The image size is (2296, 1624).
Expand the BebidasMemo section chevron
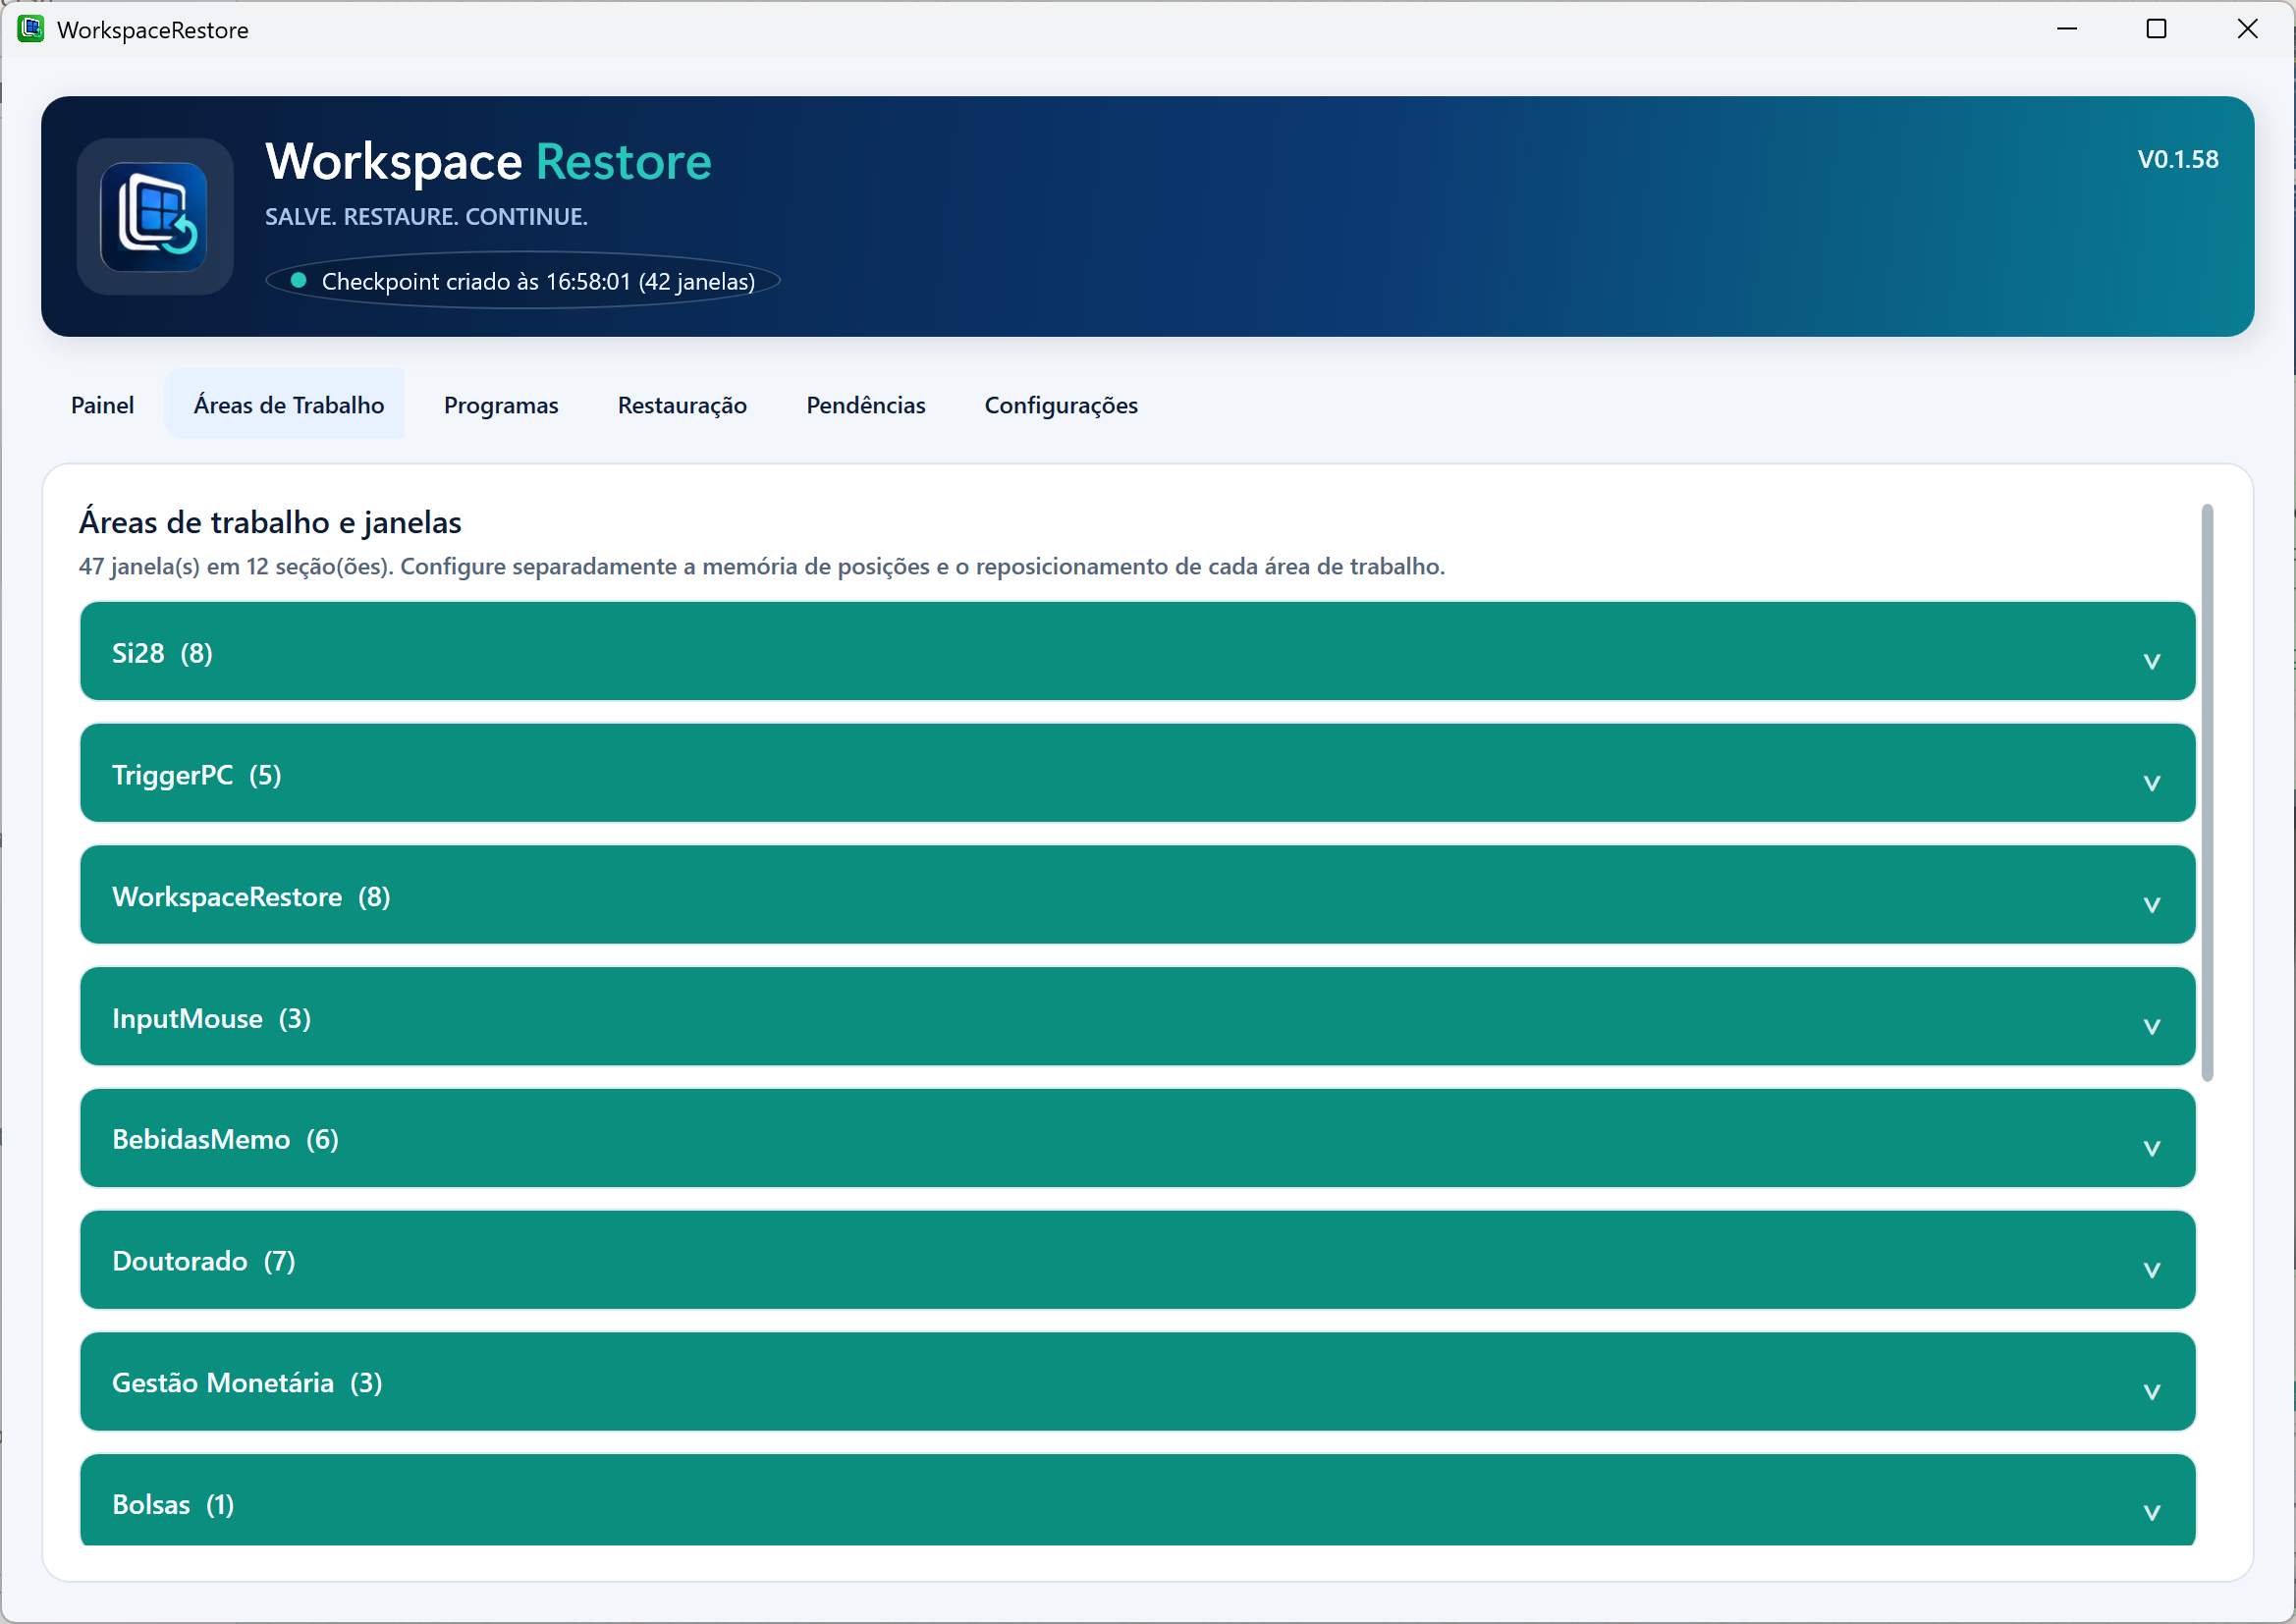coord(2151,1147)
